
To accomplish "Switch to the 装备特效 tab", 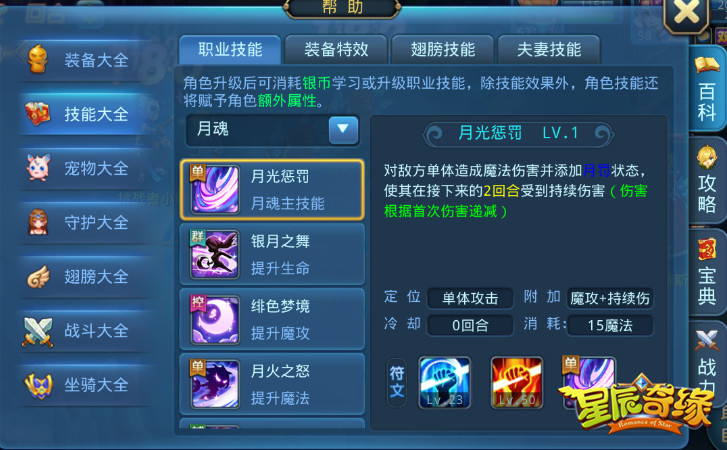I will (x=336, y=50).
